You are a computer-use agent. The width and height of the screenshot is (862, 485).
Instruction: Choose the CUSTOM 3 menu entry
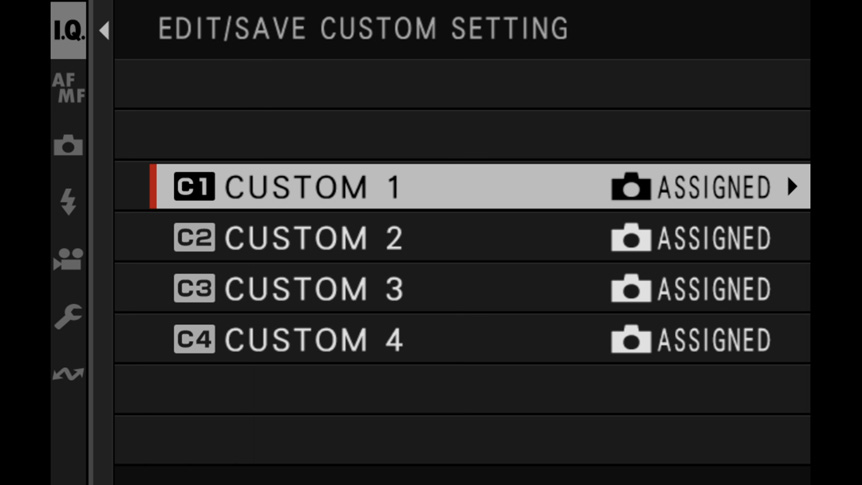462,288
